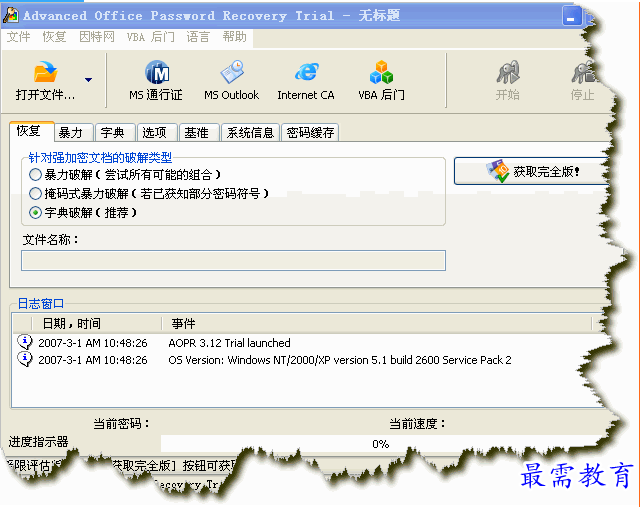Launch MS 通行证 recovery tool
Screen dimensions: 642x507
click(x=156, y=81)
